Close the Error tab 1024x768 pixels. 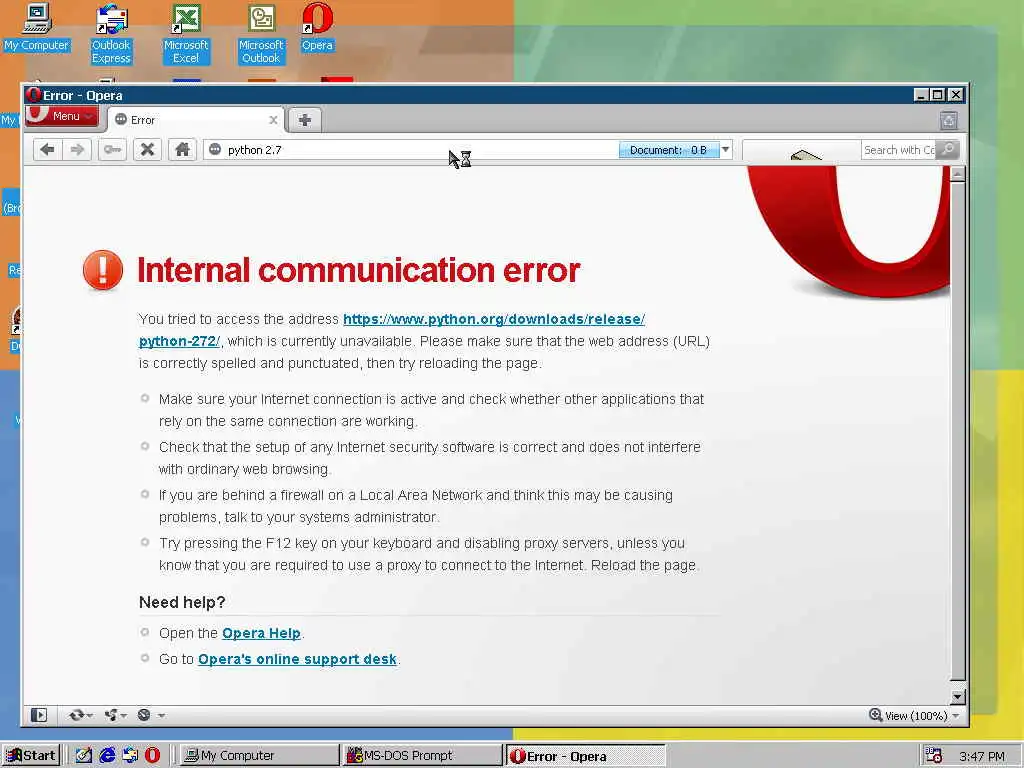[x=274, y=120]
